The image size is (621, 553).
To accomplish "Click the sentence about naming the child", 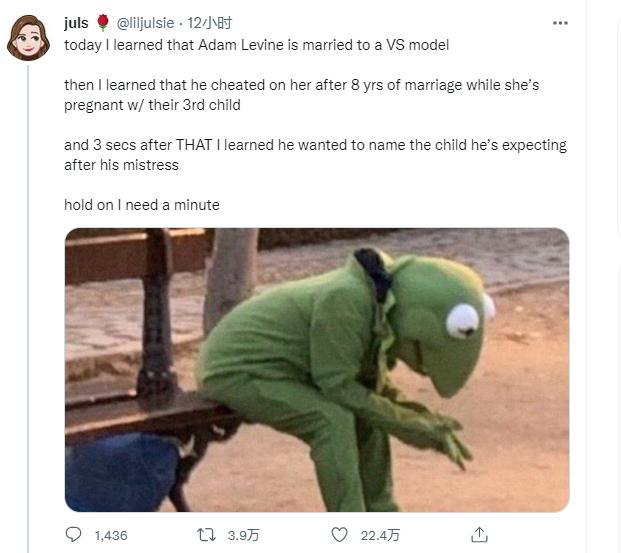I will 315,155.
